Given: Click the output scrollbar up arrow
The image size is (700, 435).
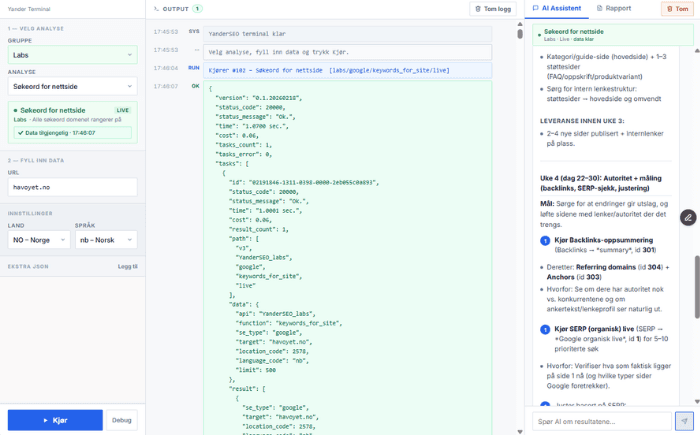Looking at the screenshot, I should [520, 24].
